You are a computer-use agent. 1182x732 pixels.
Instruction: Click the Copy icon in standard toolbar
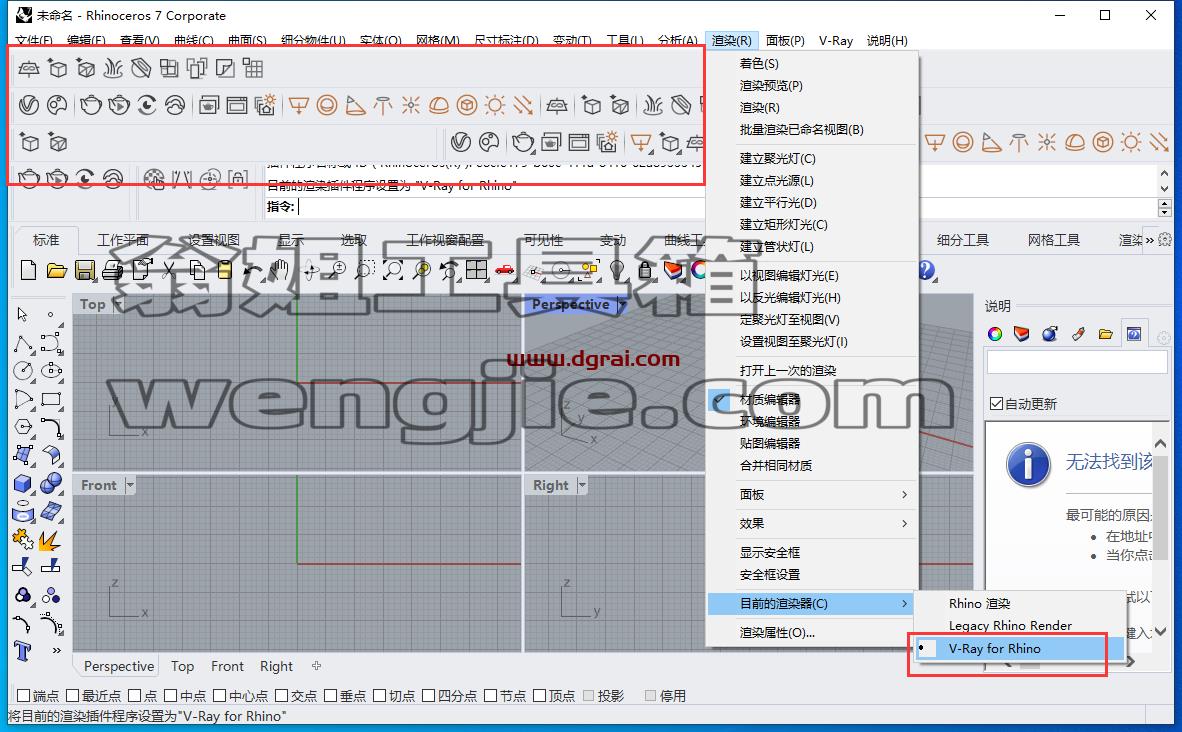[x=198, y=270]
